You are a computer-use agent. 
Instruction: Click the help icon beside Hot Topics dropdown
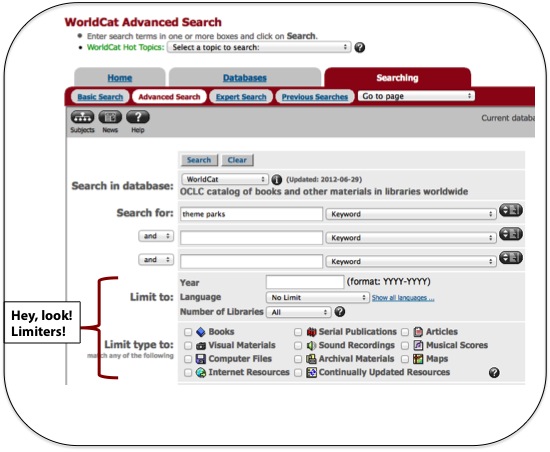360,47
